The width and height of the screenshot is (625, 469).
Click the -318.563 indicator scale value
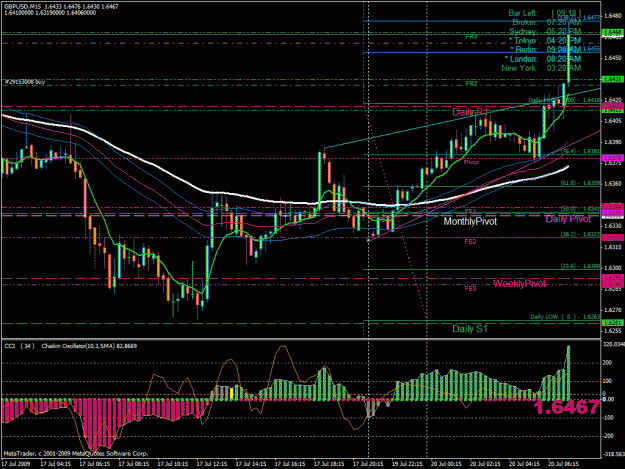[613, 454]
